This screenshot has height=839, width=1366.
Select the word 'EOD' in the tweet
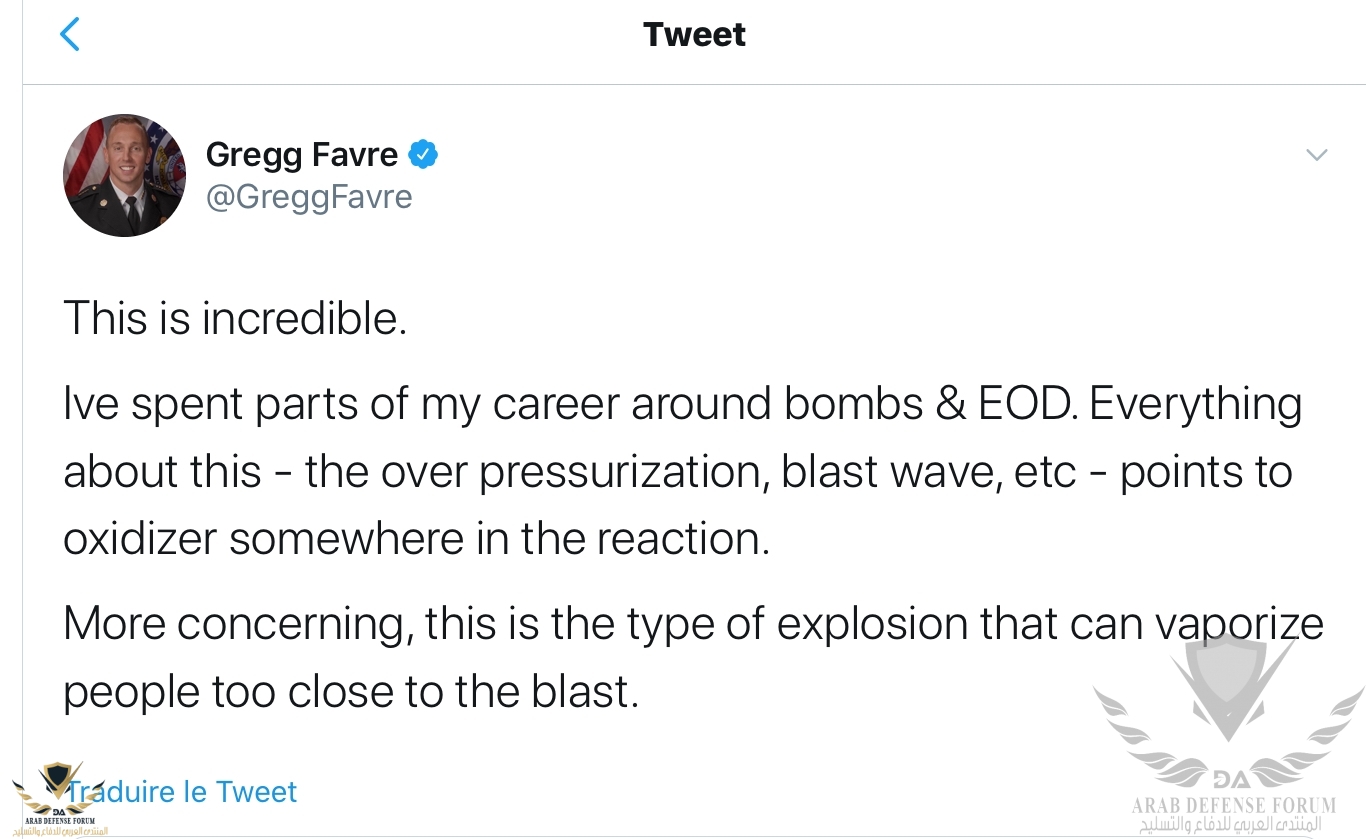pos(1036,404)
